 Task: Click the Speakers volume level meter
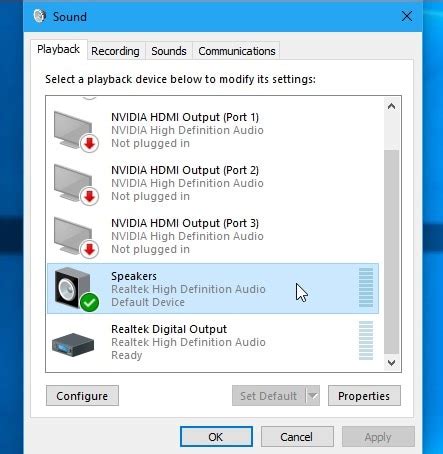click(x=366, y=287)
